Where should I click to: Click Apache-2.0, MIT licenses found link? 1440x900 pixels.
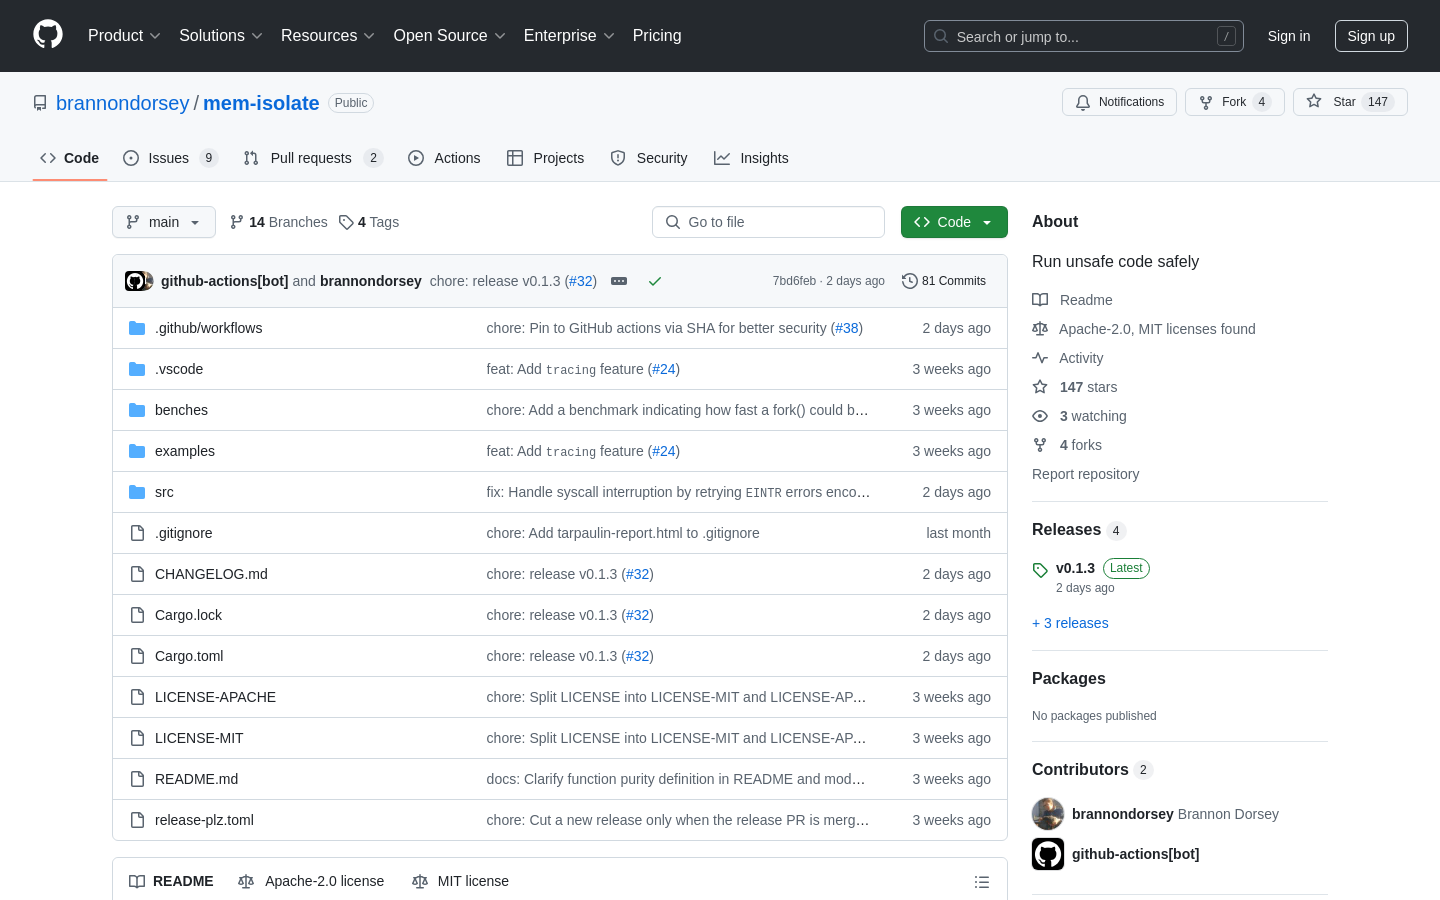coord(1144,329)
